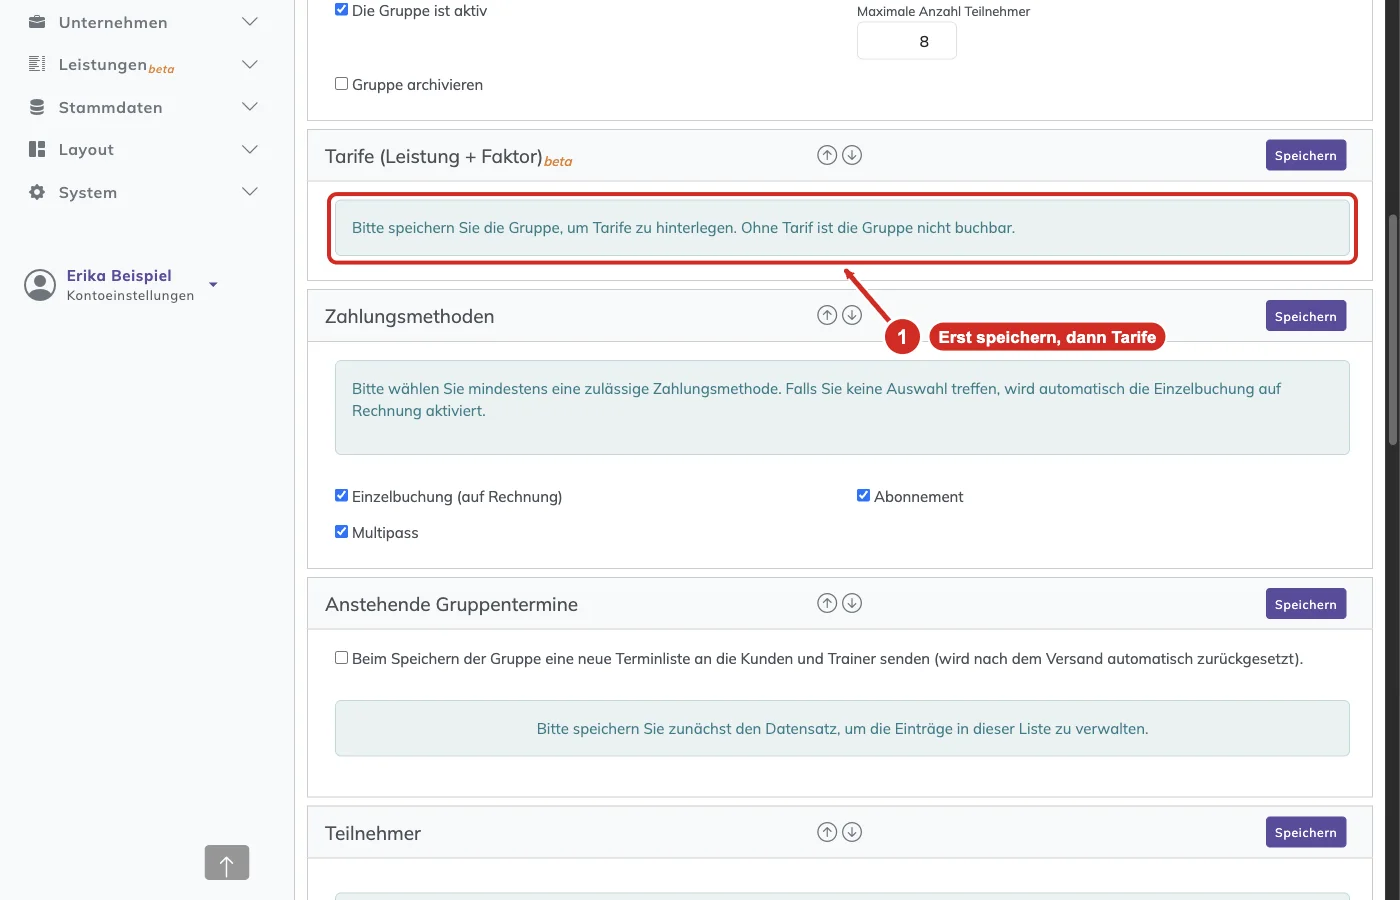1400x900 pixels.
Task: Move Teilnehmer section down
Action: pos(852,832)
